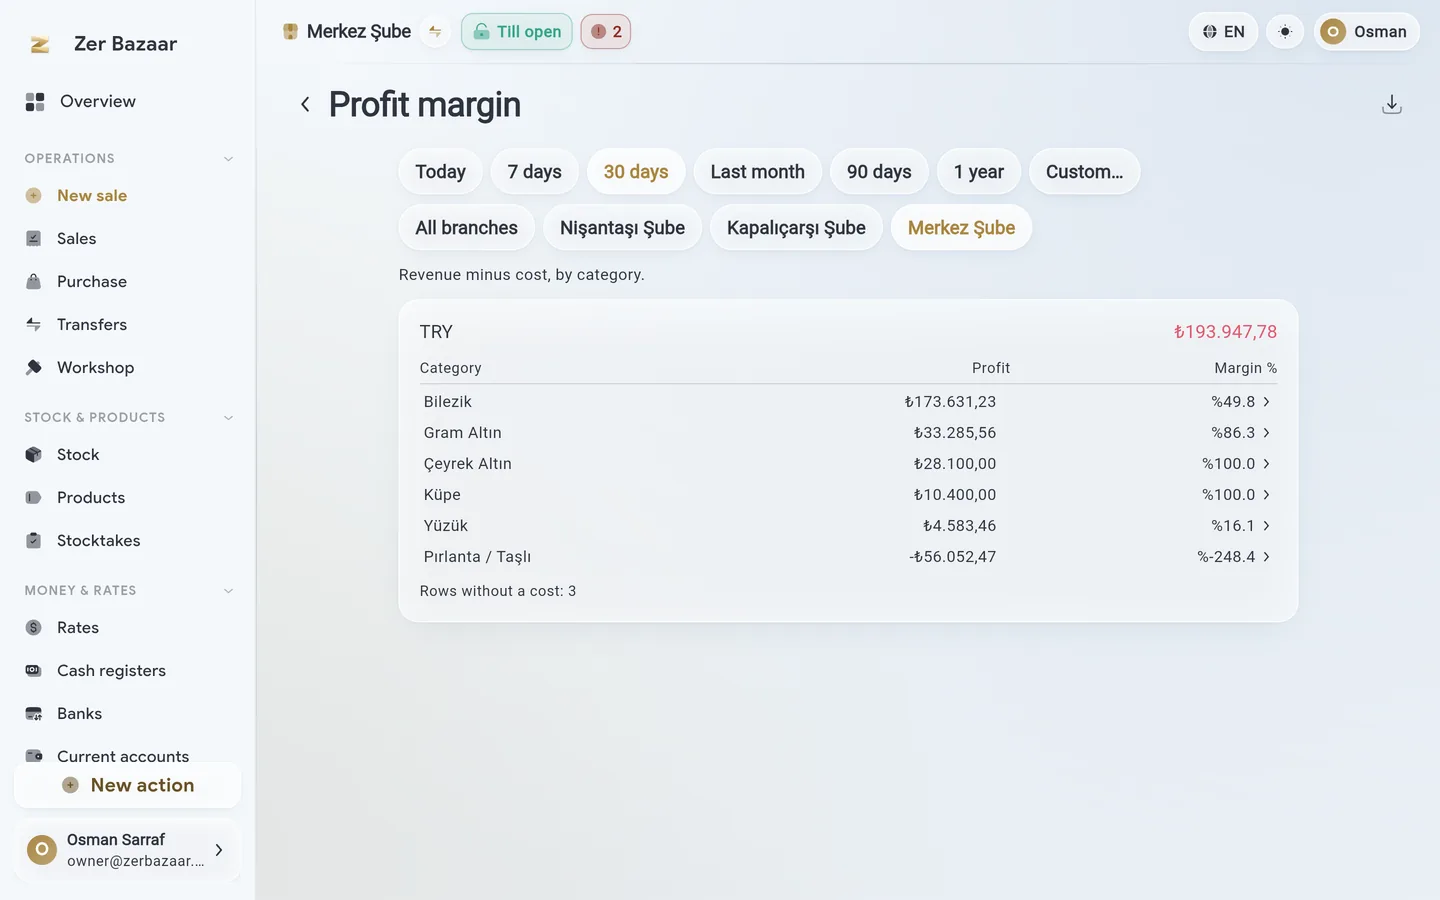This screenshot has height=900, width=1440.
Task: Select the 30 days period filter
Action: tap(636, 172)
